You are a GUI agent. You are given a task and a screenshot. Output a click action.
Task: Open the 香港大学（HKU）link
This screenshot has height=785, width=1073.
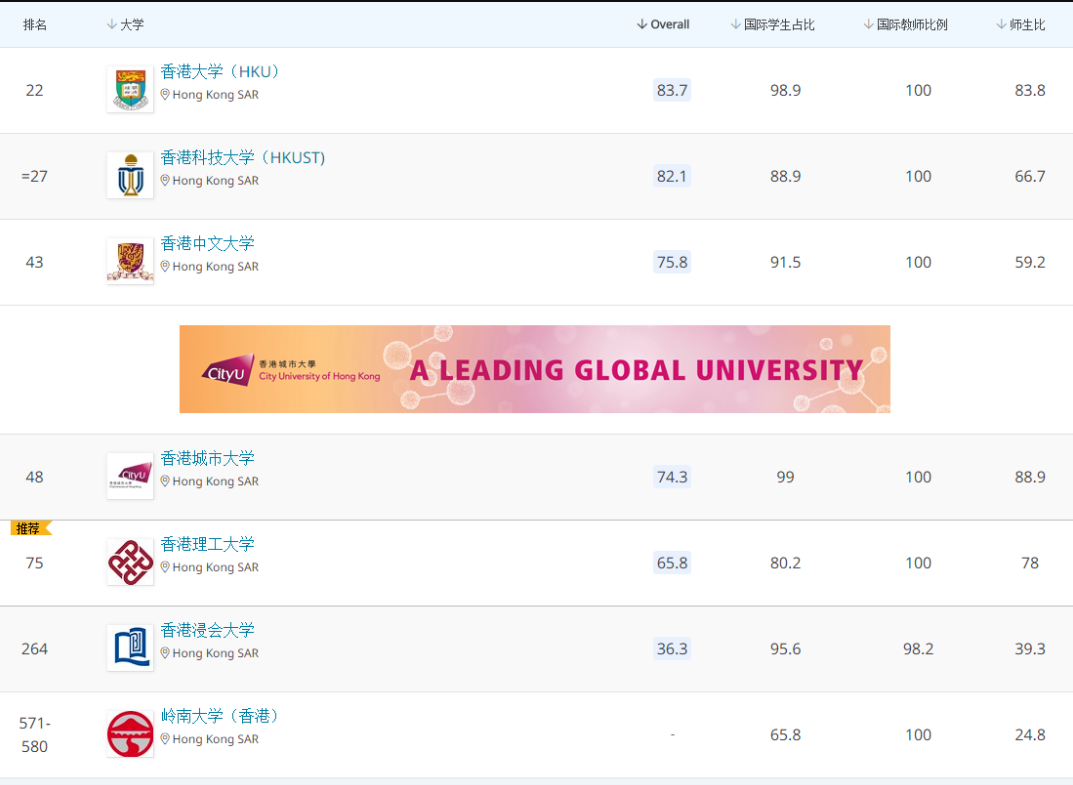221,72
